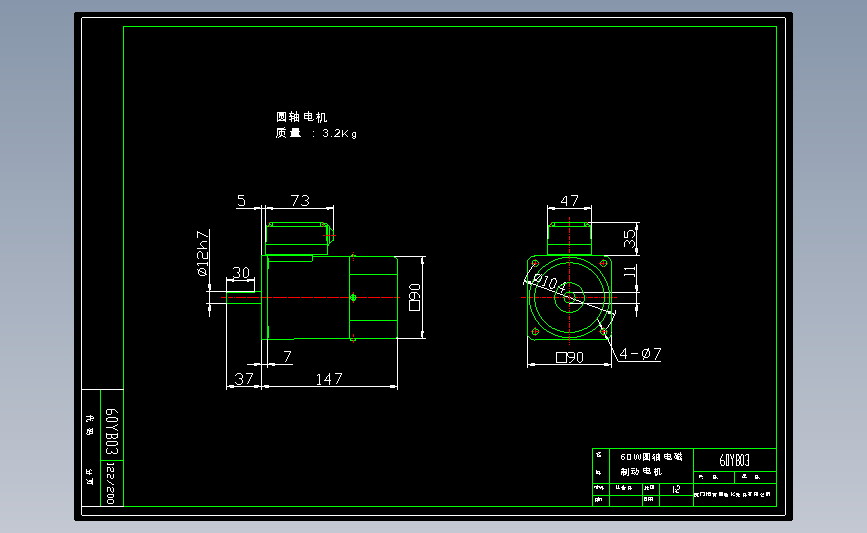Select the rotated '122/200' margin text

(x=110, y=484)
